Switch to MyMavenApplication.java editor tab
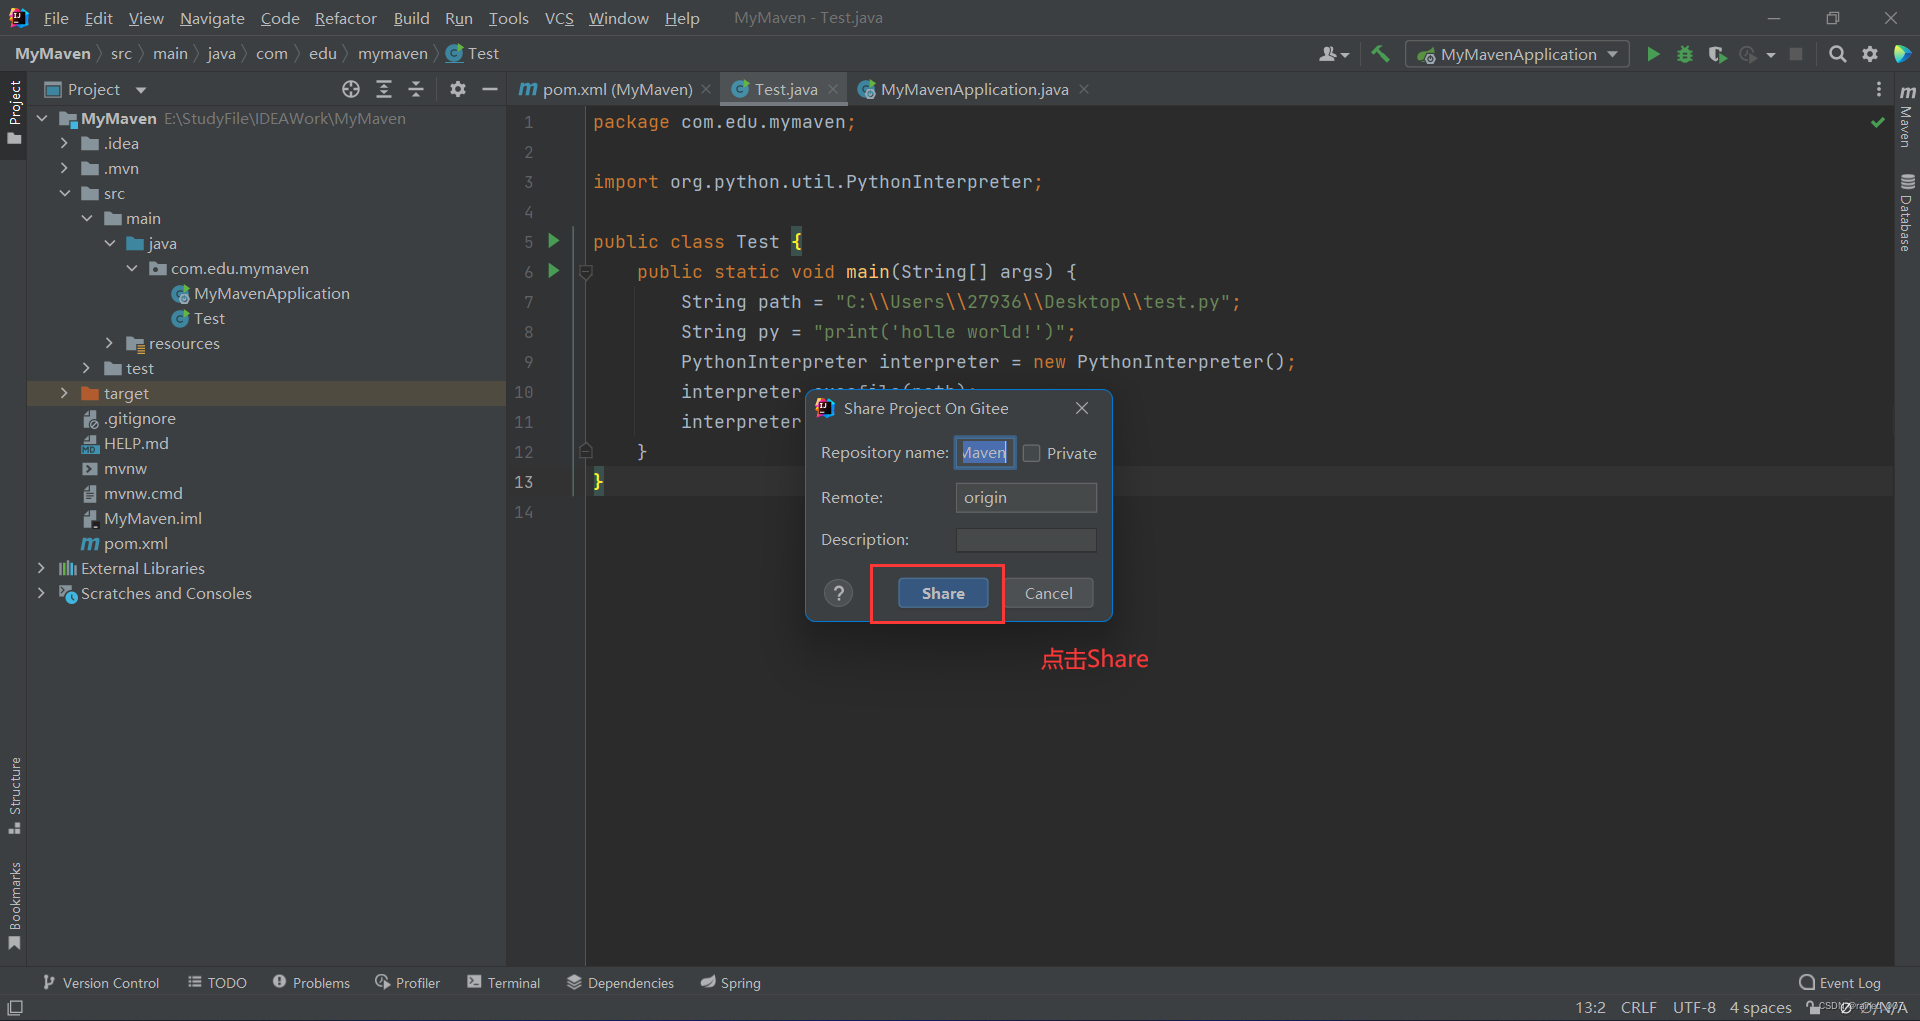The width and height of the screenshot is (1920, 1021). pyautogui.click(x=974, y=89)
